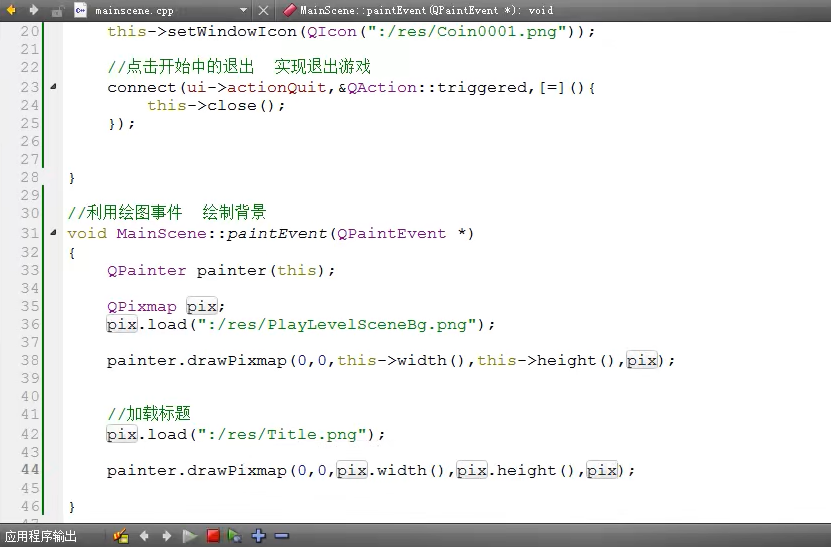Image resolution: width=831 pixels, height=547 pixels.
Task: Click the comment //点击开始中的退出 实现退出游戏
Action: click(238, 66)
